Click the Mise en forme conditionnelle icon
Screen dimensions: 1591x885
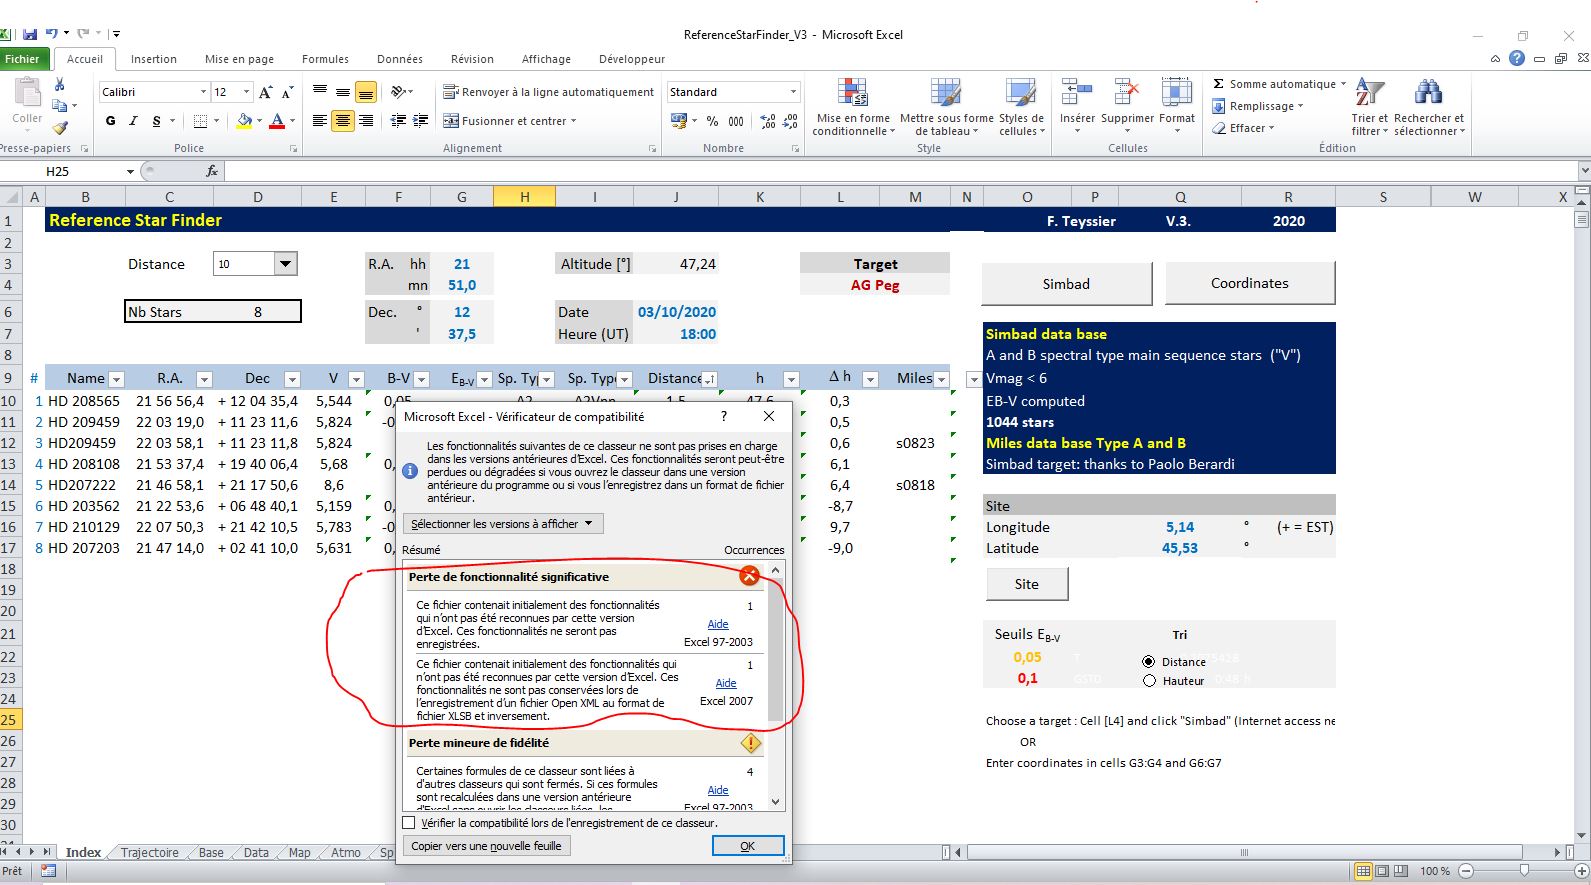[852, 93]
